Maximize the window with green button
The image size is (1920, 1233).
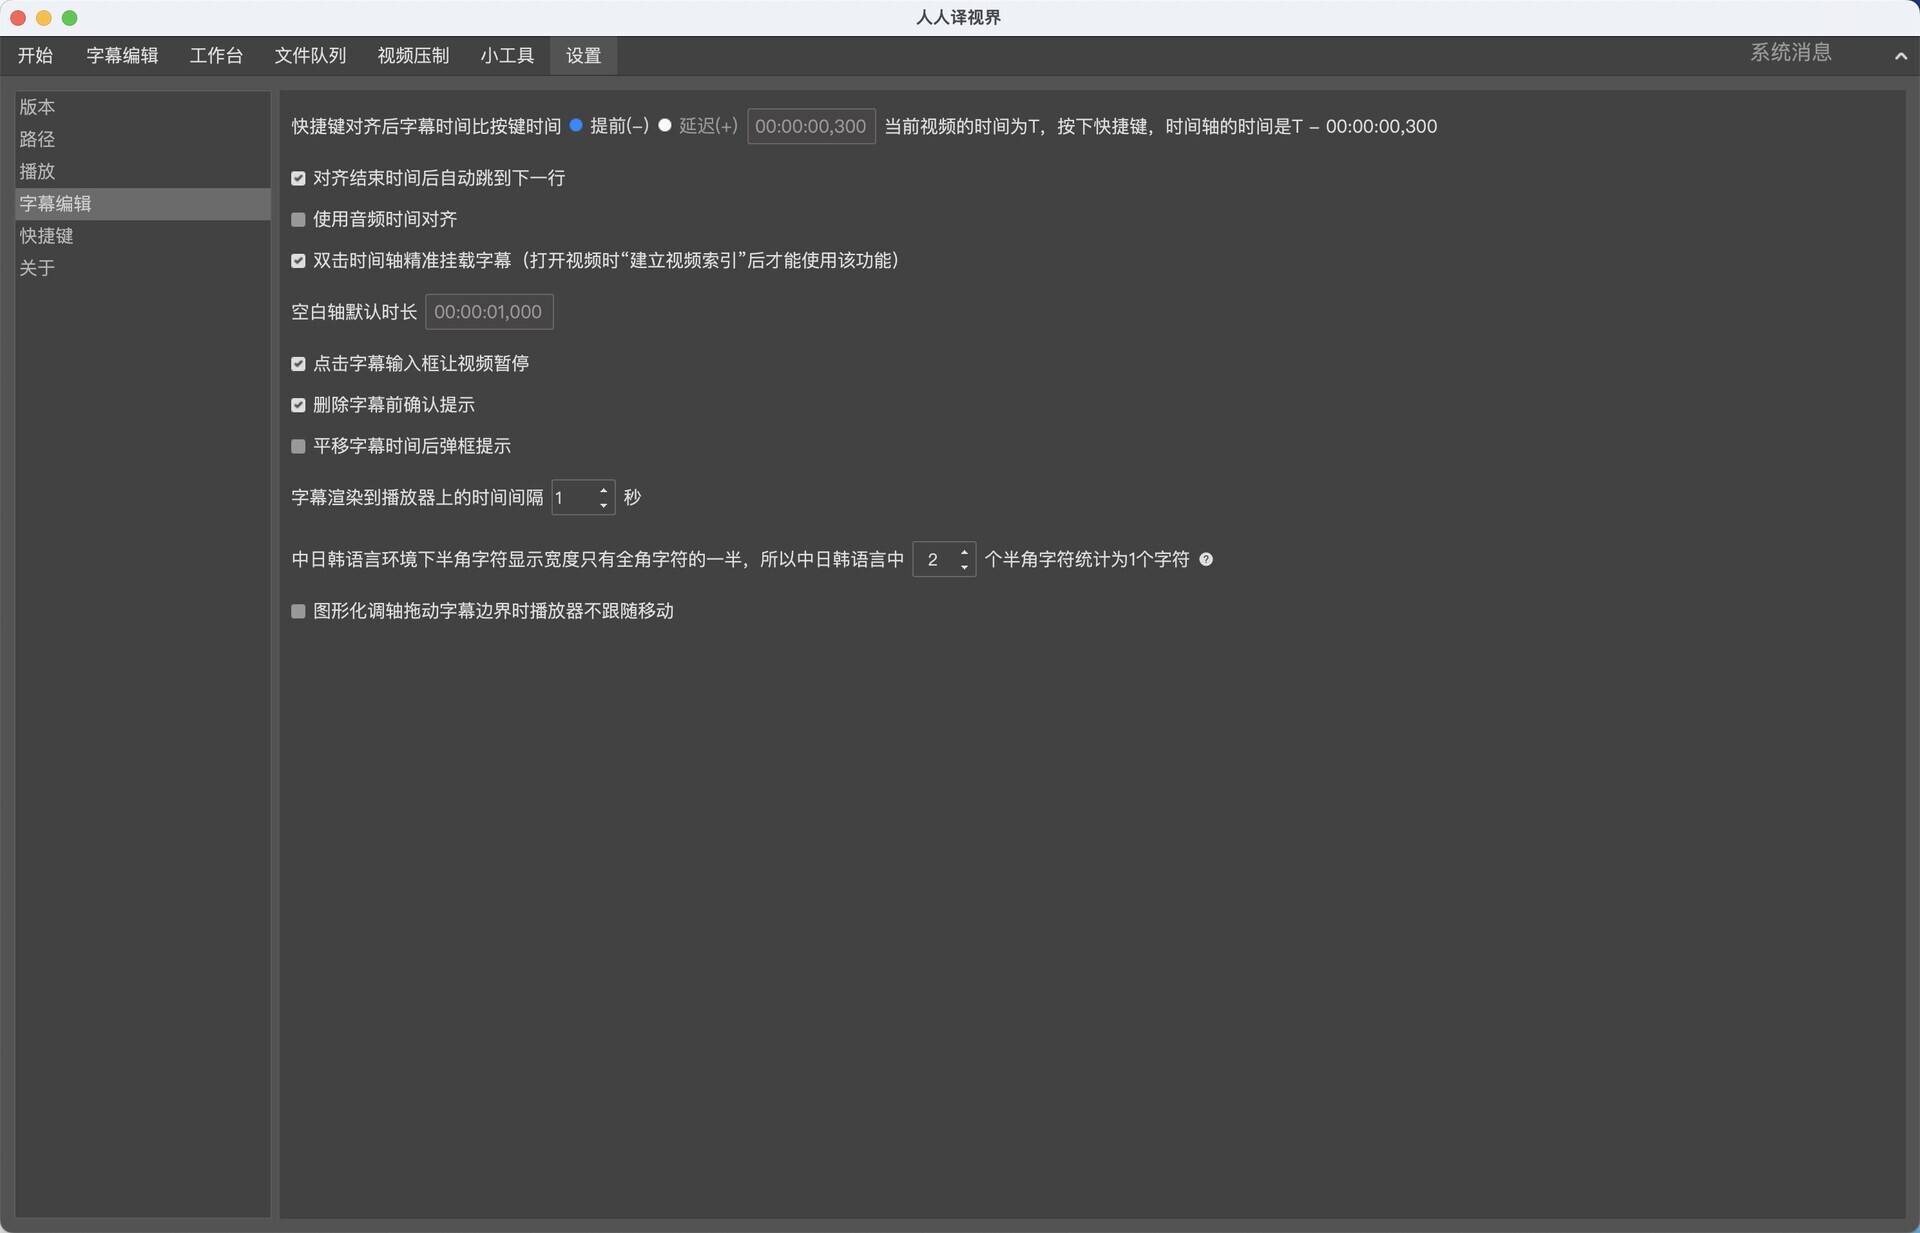click(x=70, y=18)
